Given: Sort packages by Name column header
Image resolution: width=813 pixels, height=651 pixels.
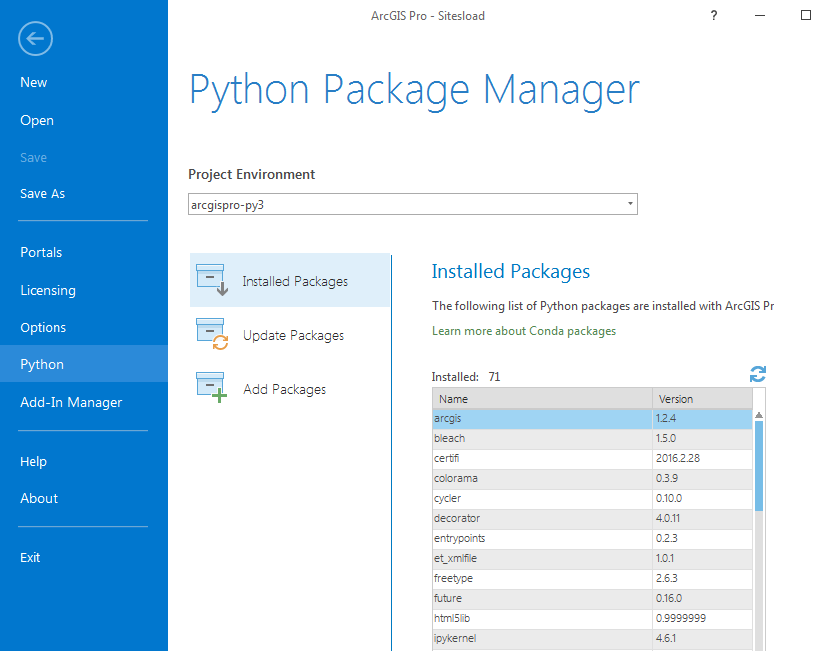Looking at the screenshot, I should (541, 399).
